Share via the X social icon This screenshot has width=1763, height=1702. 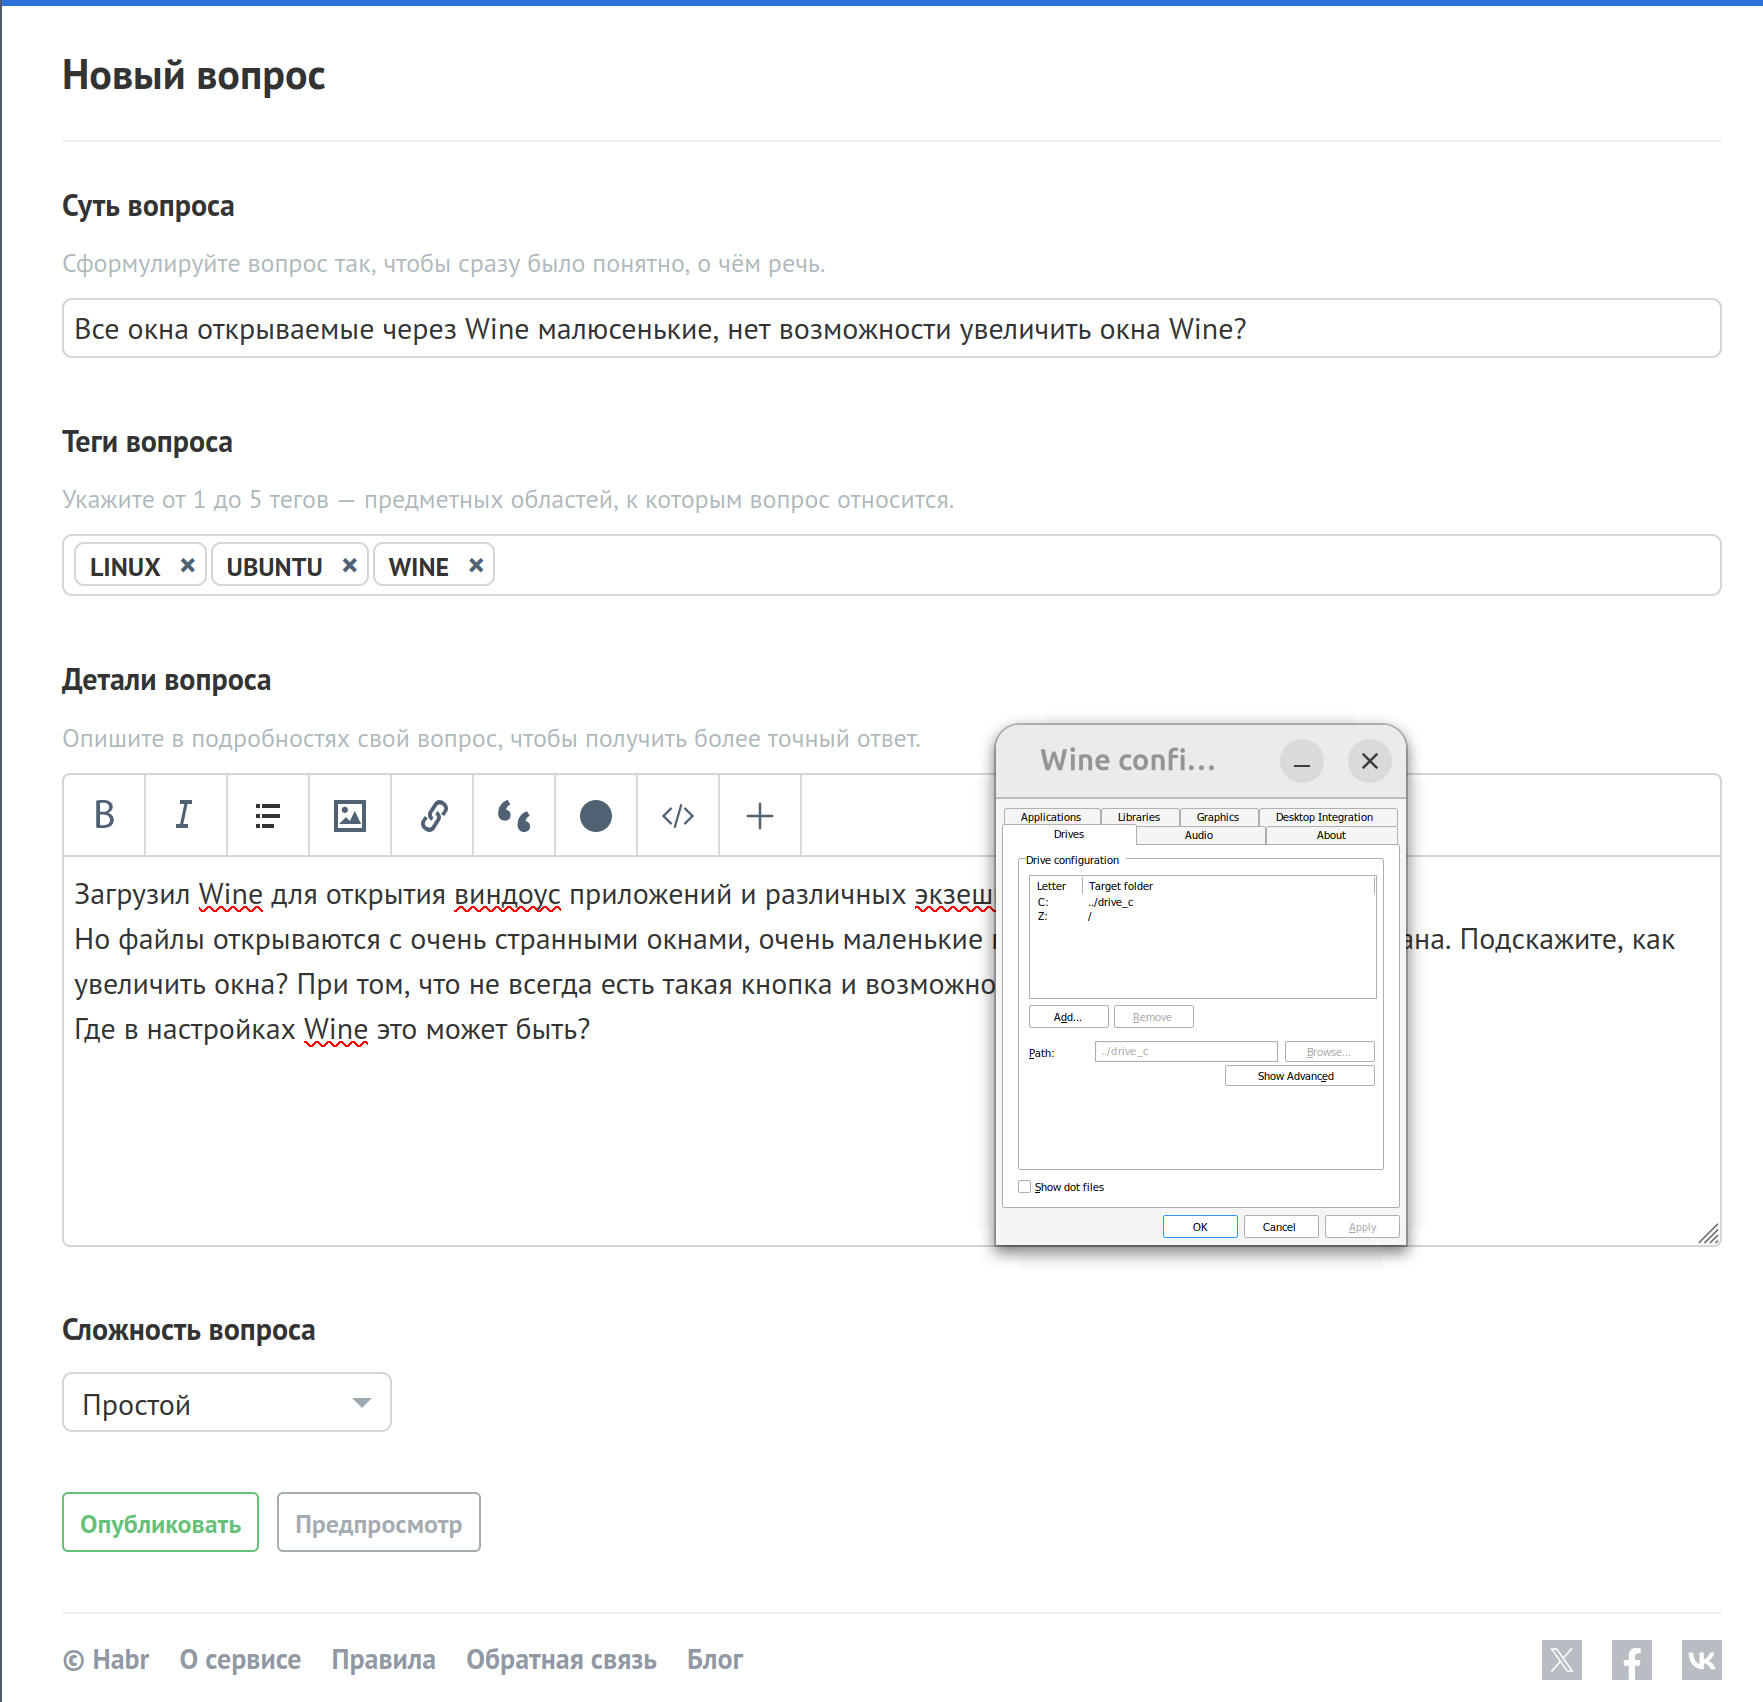click(x=1561, y=1660)
